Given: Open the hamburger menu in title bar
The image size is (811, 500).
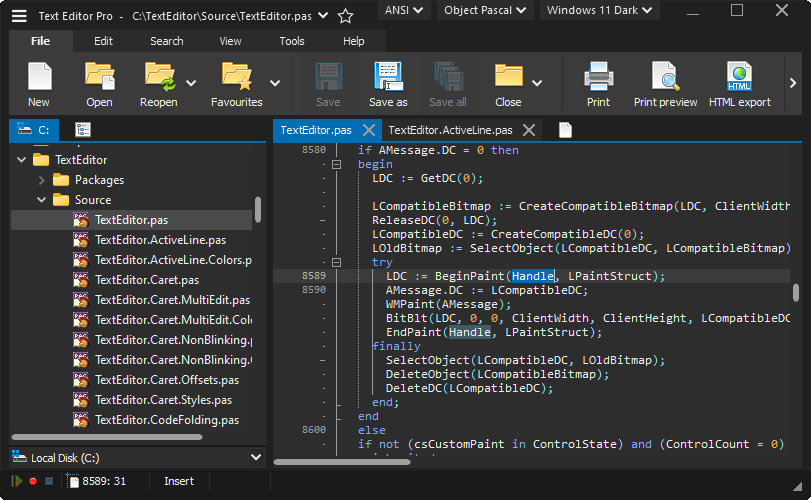Looking at the screenshot, I should 19,16.
